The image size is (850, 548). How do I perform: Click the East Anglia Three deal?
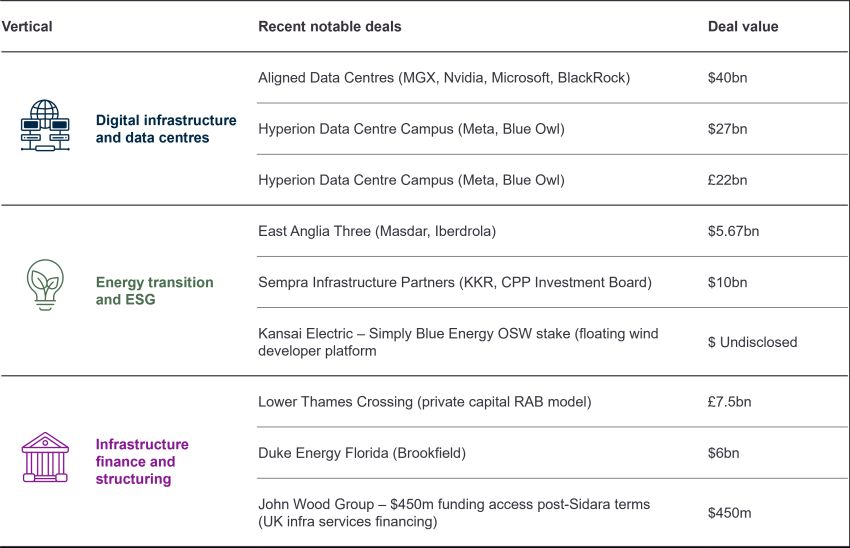[376, 231]
